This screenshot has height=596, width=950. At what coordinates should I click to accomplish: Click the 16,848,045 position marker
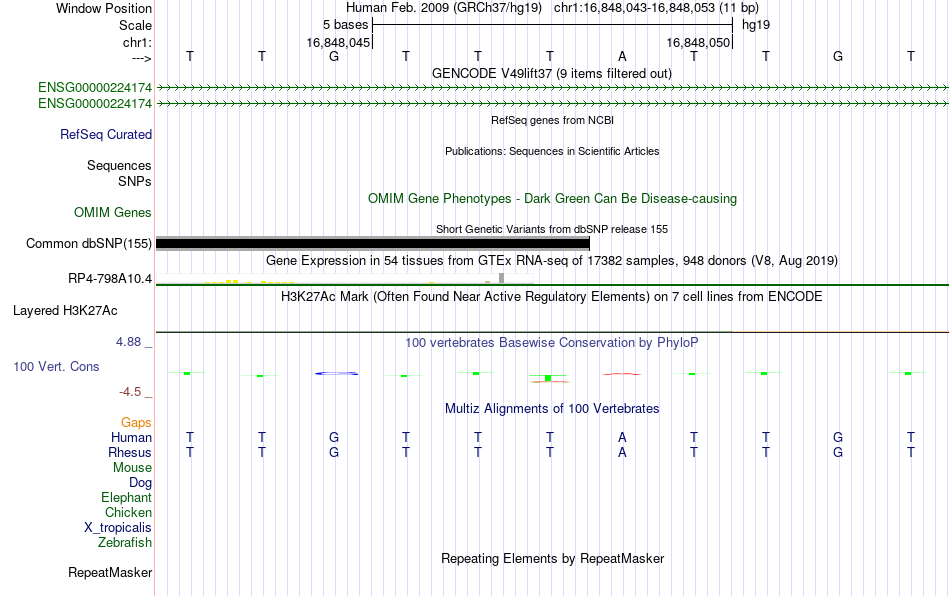[x=338, y=42]
